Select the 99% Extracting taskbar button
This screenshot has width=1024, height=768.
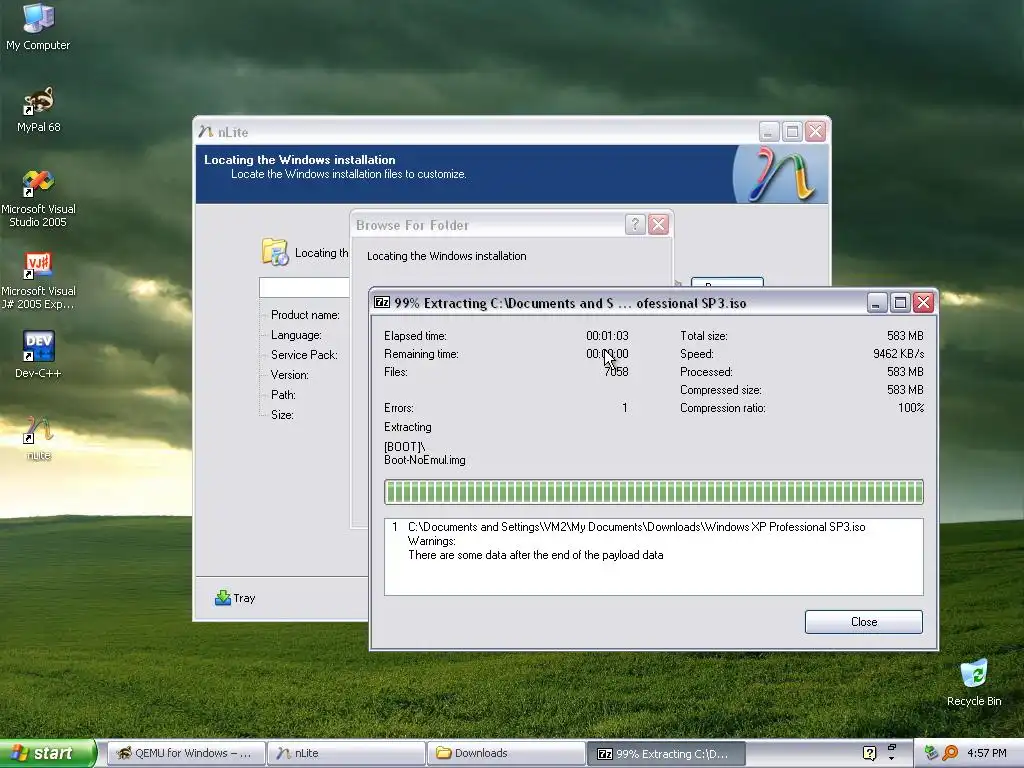(x=666, y=753)
